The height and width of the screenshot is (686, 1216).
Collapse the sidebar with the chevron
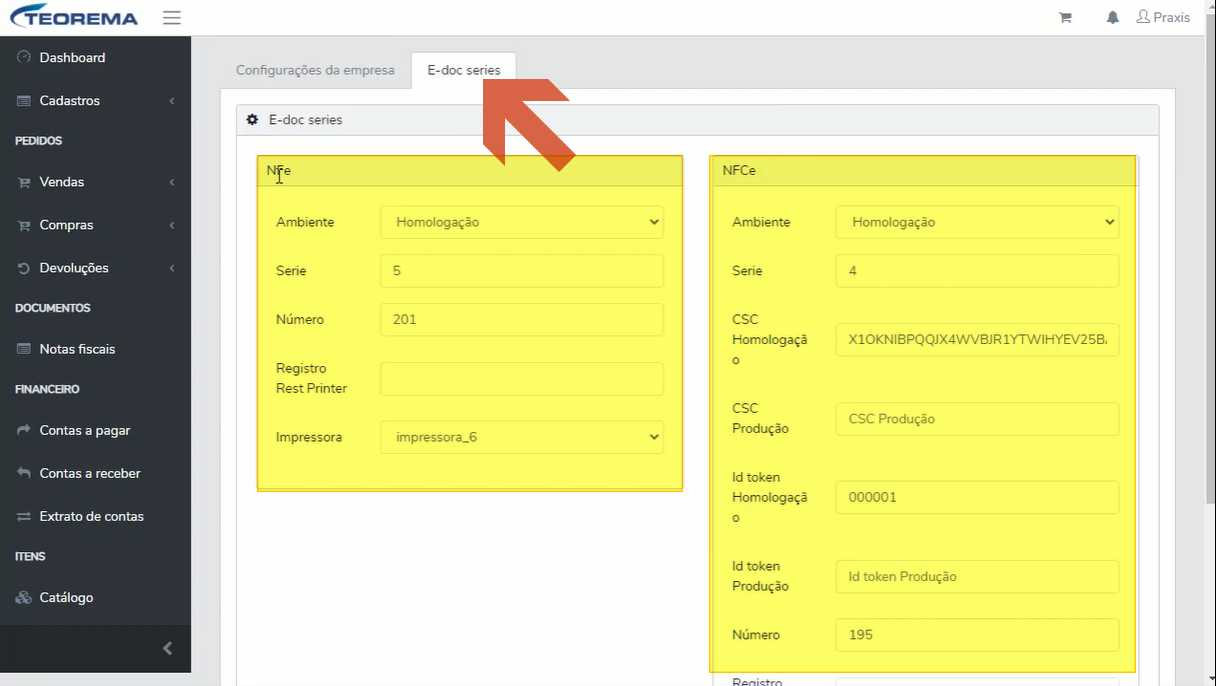point(167,648)
